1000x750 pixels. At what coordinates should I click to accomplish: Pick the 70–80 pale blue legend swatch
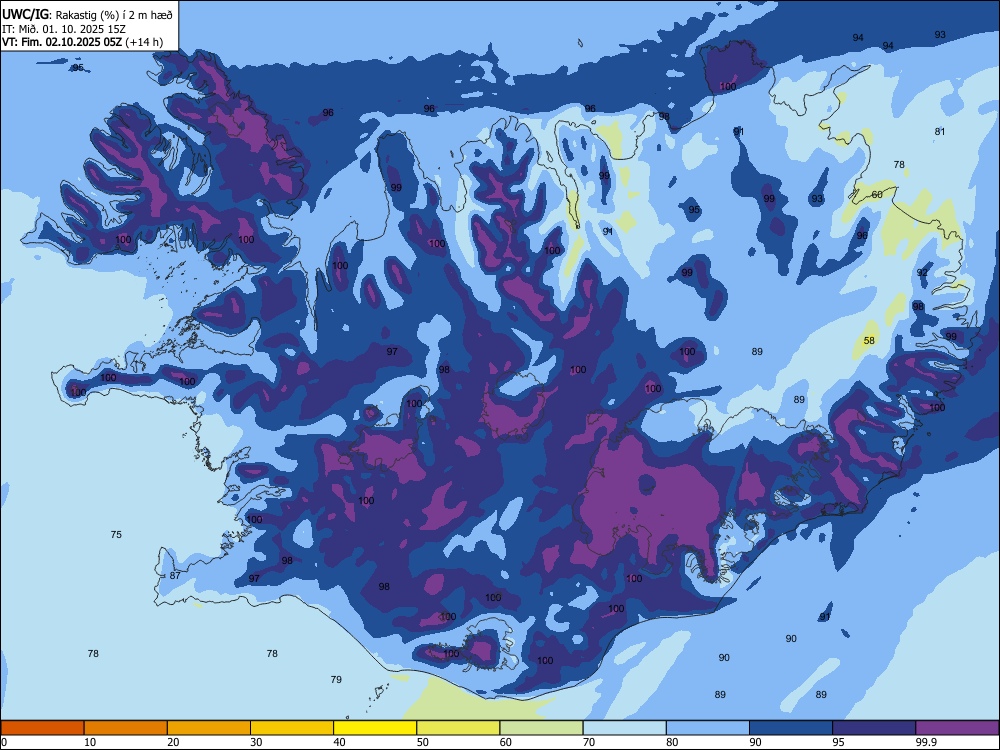point(624,728)
